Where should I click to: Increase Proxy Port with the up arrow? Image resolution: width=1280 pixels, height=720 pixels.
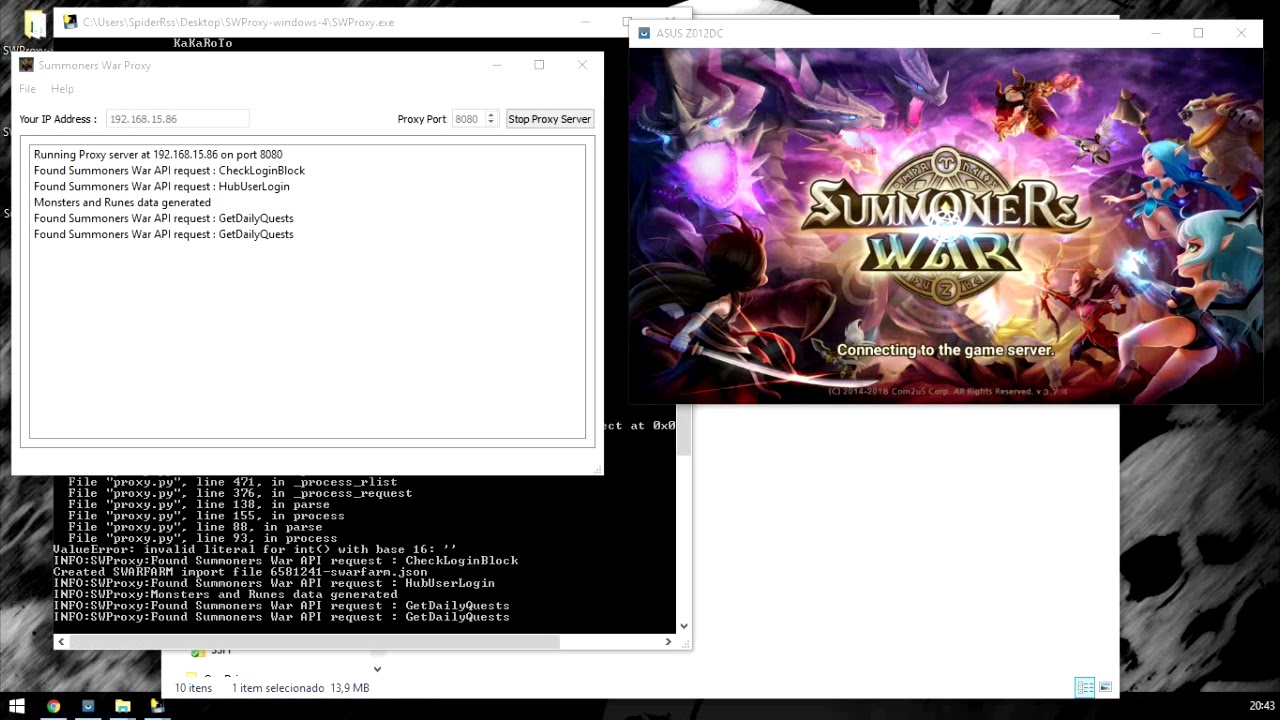point(491,115)
